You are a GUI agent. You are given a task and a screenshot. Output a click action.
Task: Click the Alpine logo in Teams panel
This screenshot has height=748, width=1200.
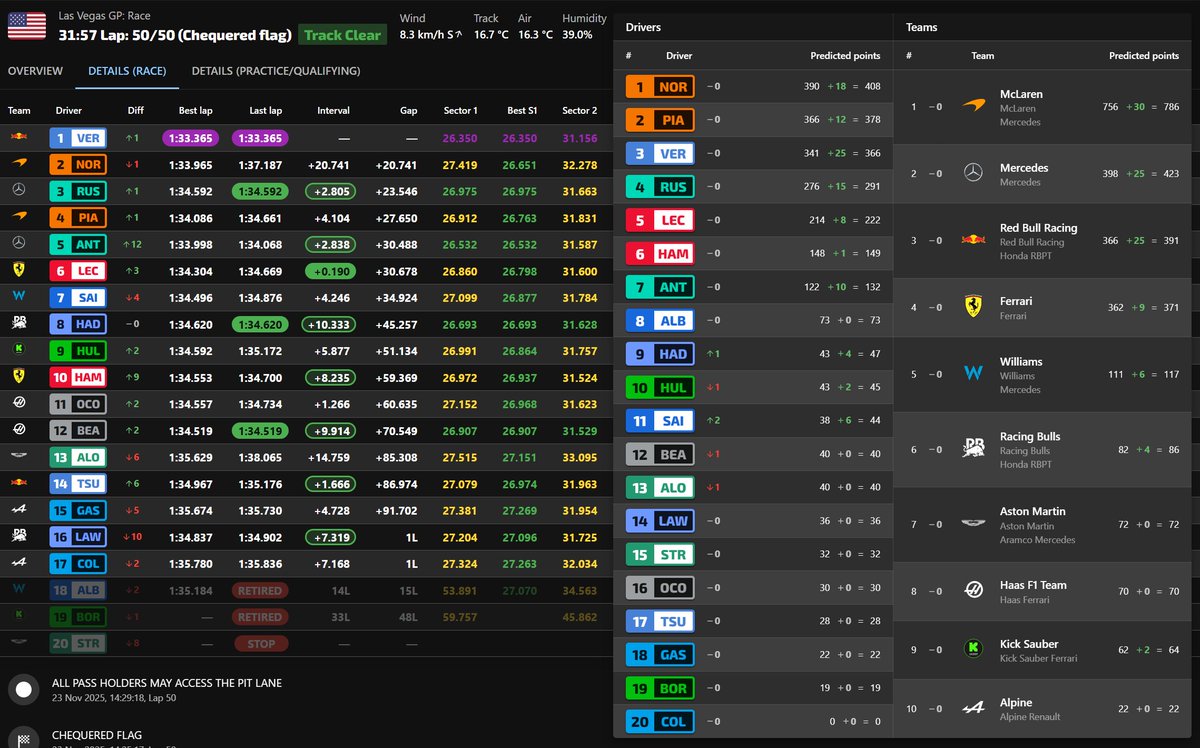(x=973, y=708)
